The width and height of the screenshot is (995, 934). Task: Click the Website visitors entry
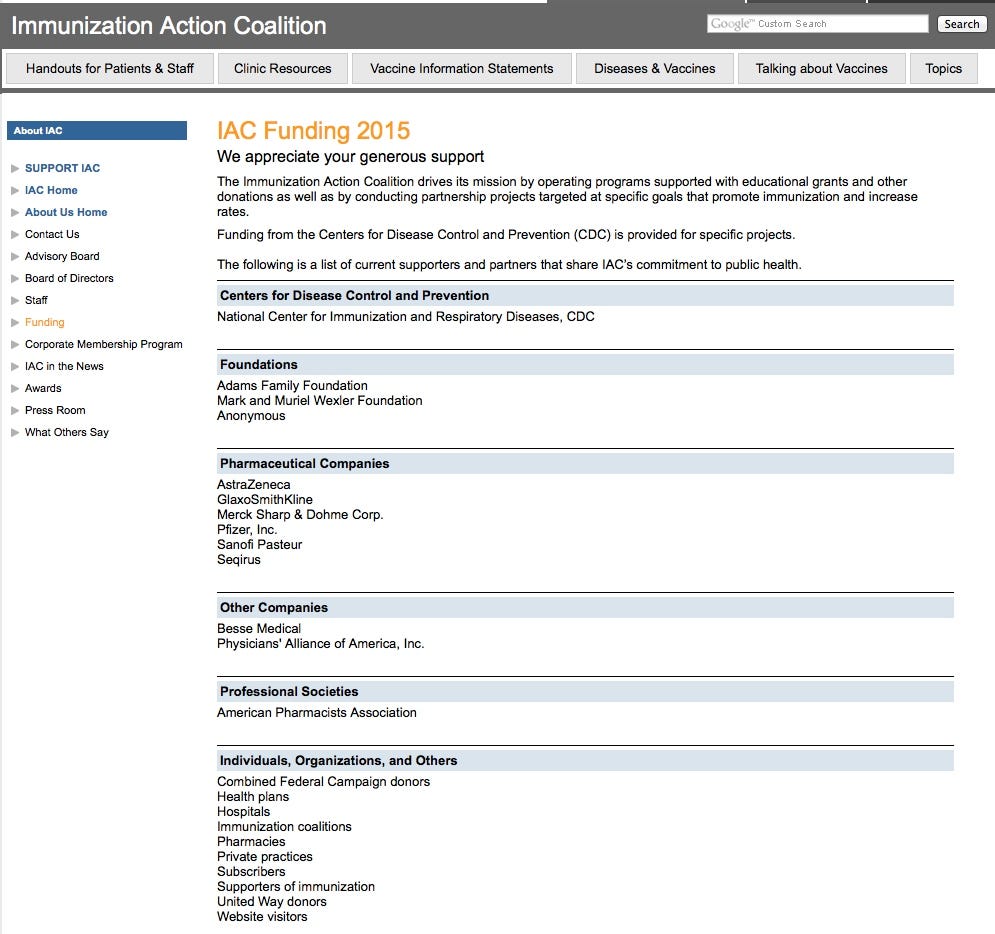262,917
